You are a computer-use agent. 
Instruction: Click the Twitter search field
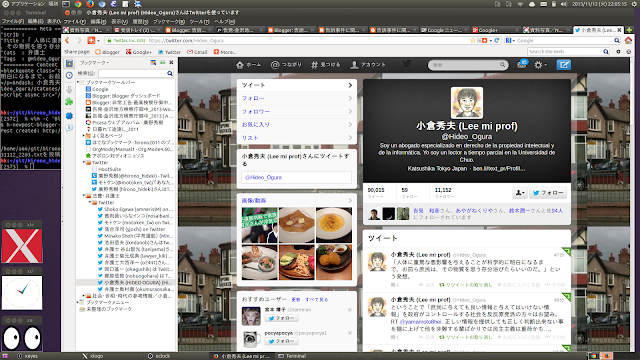coord(467,64)
